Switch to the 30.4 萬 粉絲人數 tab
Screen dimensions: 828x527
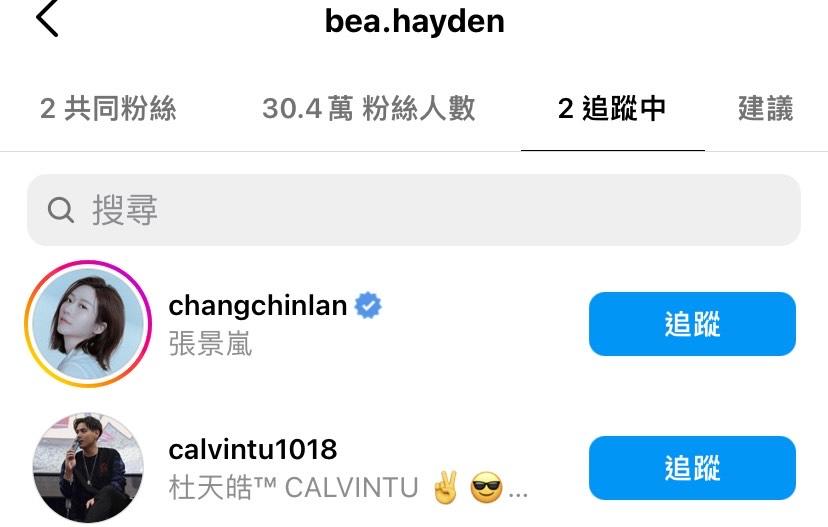click(369, 109)
